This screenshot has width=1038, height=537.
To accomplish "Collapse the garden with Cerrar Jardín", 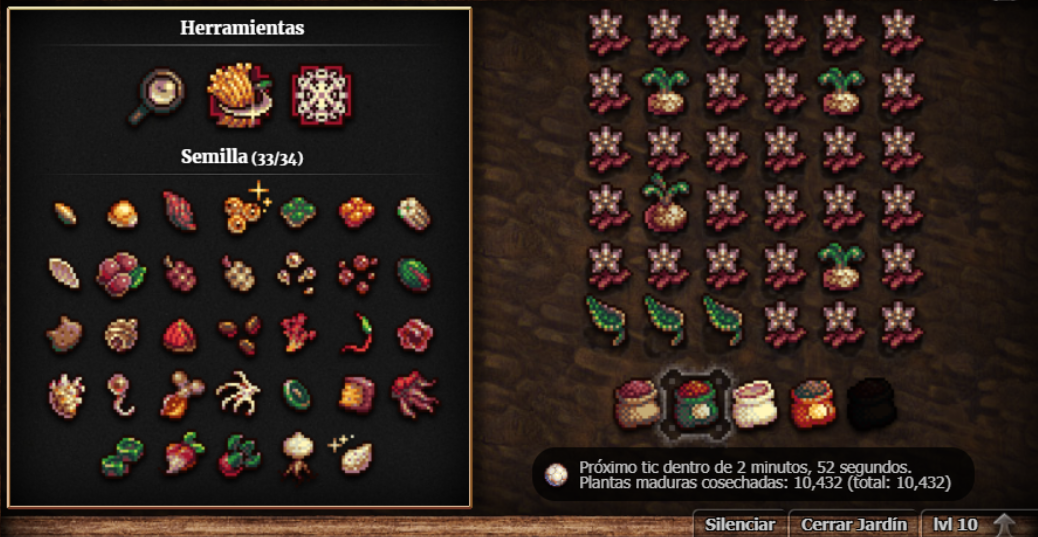I will [x=853, y=524].
